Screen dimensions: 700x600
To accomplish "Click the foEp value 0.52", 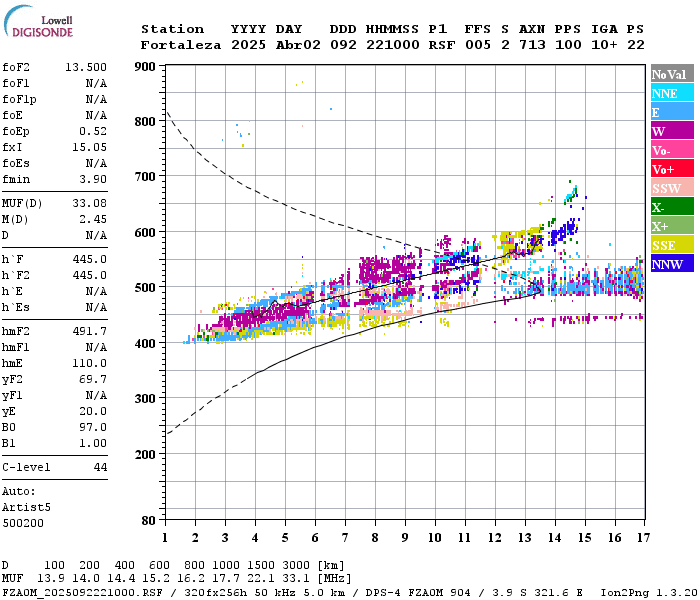I will (93, 131).
